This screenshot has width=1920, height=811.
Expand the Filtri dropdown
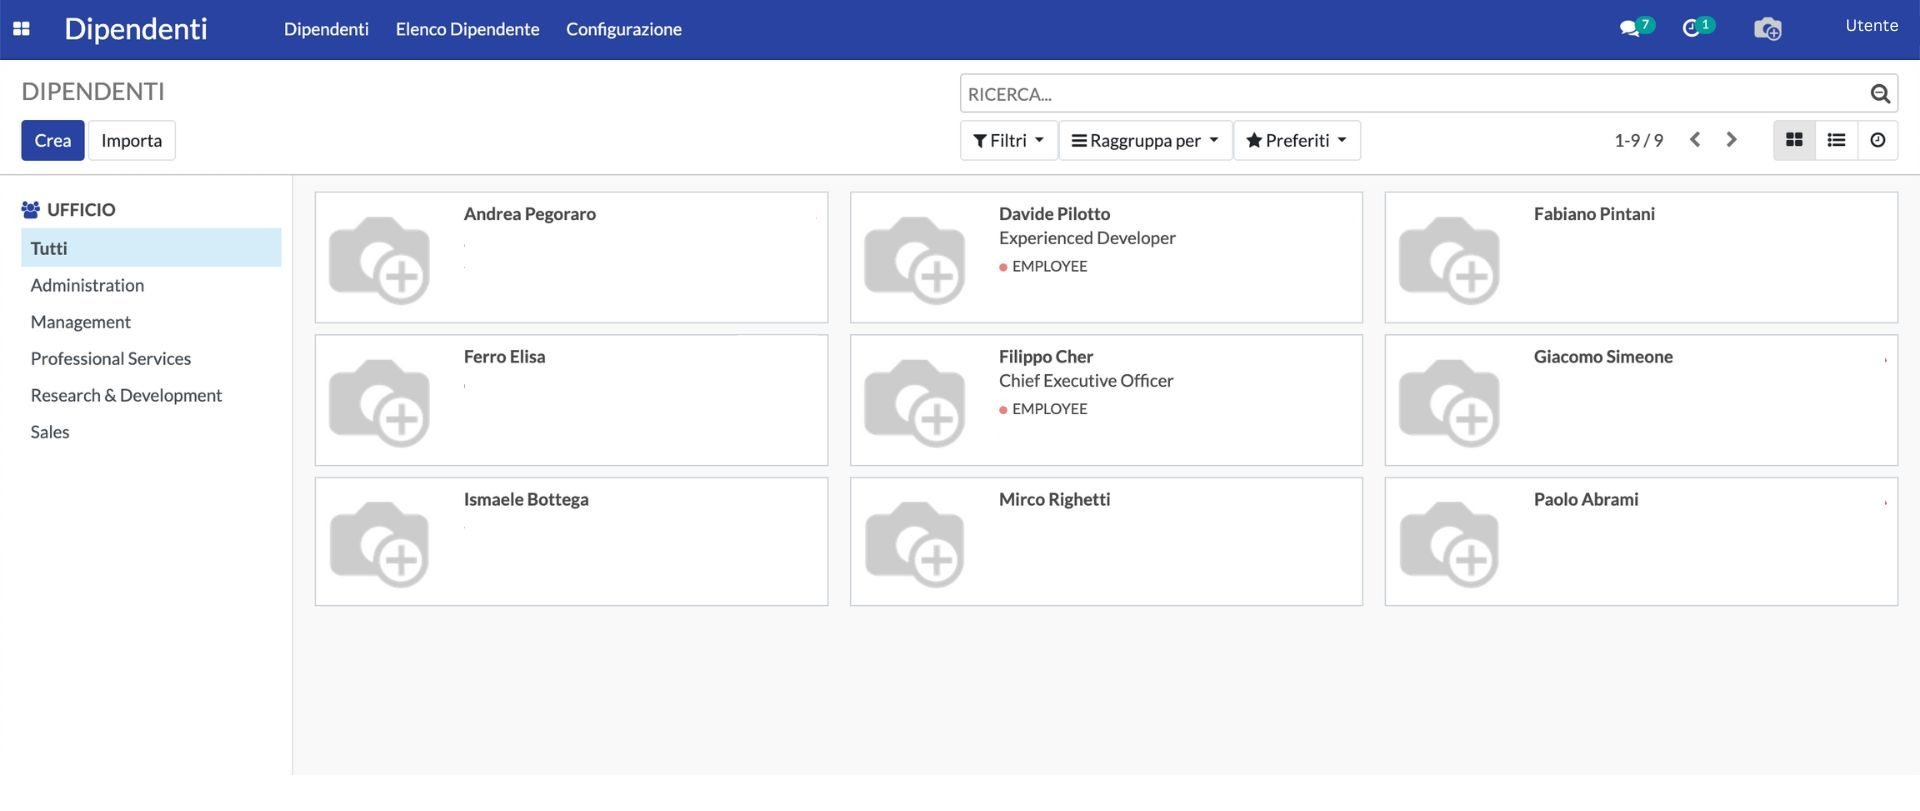tap(1008, 140)
